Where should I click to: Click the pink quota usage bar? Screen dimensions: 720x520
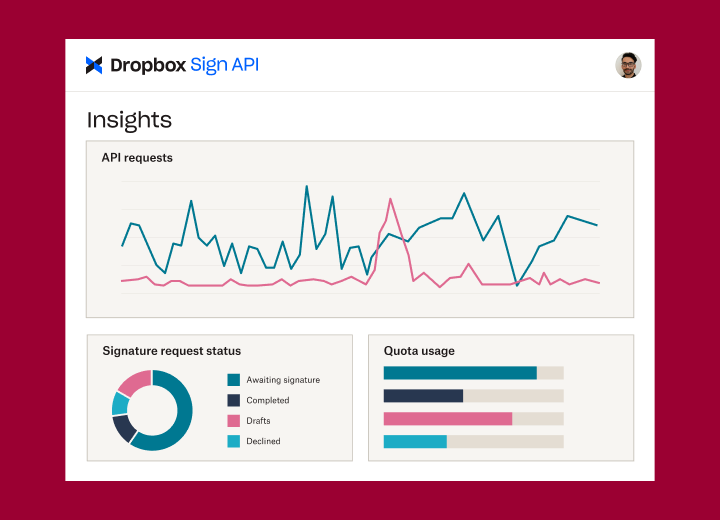(x=448, y=418)
